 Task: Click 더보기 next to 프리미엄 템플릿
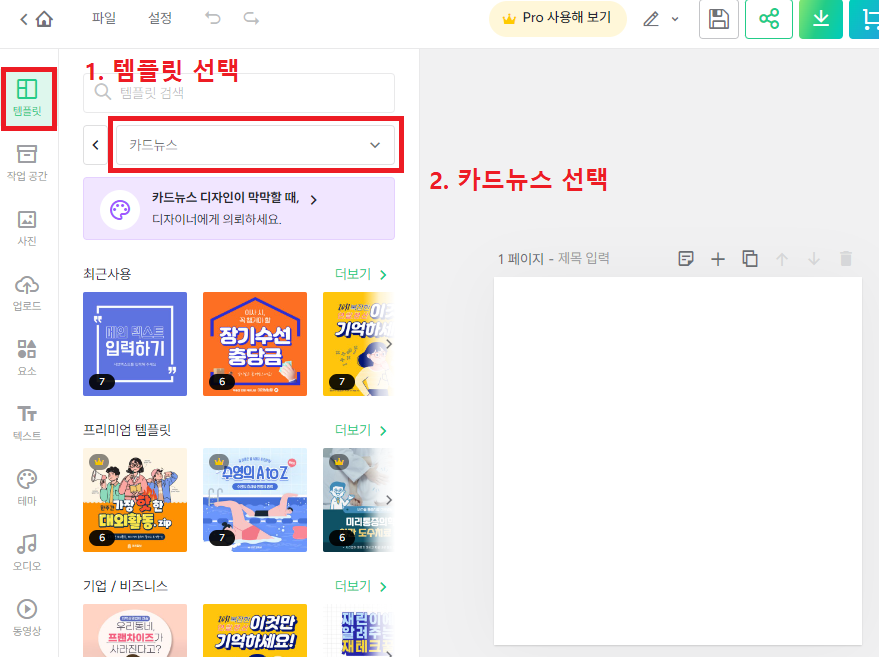(360, 430)
